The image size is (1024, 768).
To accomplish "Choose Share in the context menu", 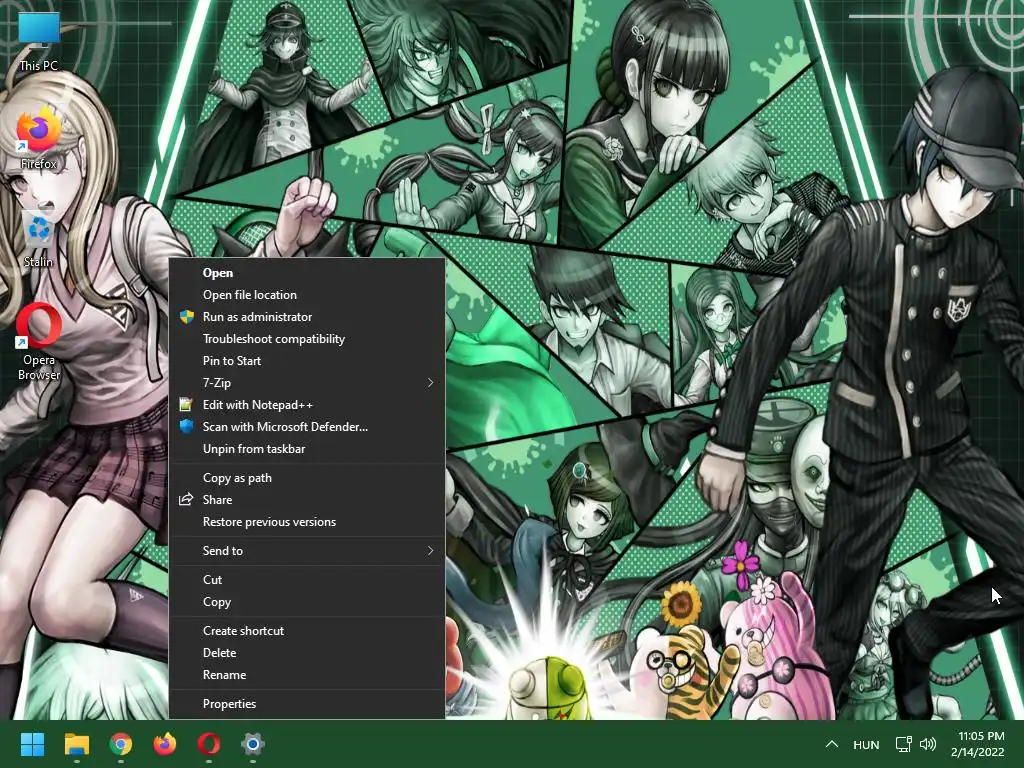I will [x=307, y=500].
